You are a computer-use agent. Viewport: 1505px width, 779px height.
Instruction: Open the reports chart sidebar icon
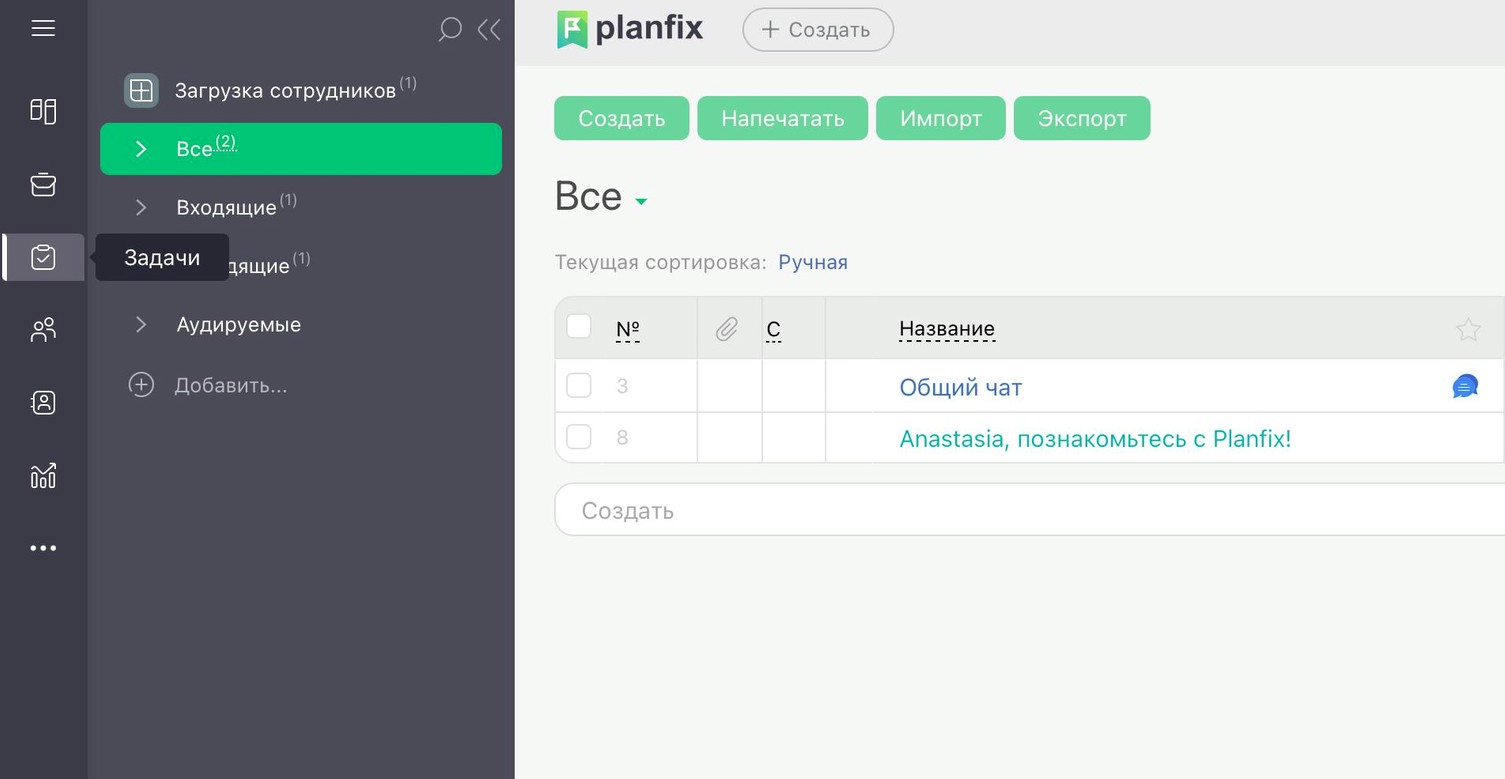[x=43, y=476]
